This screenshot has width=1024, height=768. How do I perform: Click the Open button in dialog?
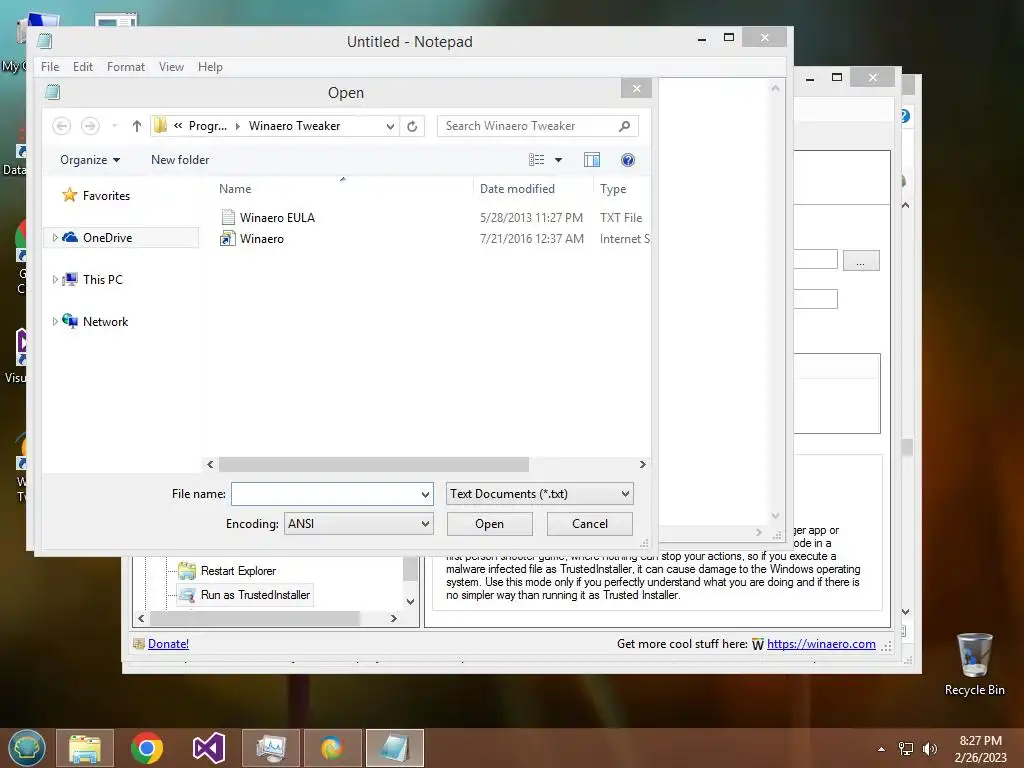(490, 524)
